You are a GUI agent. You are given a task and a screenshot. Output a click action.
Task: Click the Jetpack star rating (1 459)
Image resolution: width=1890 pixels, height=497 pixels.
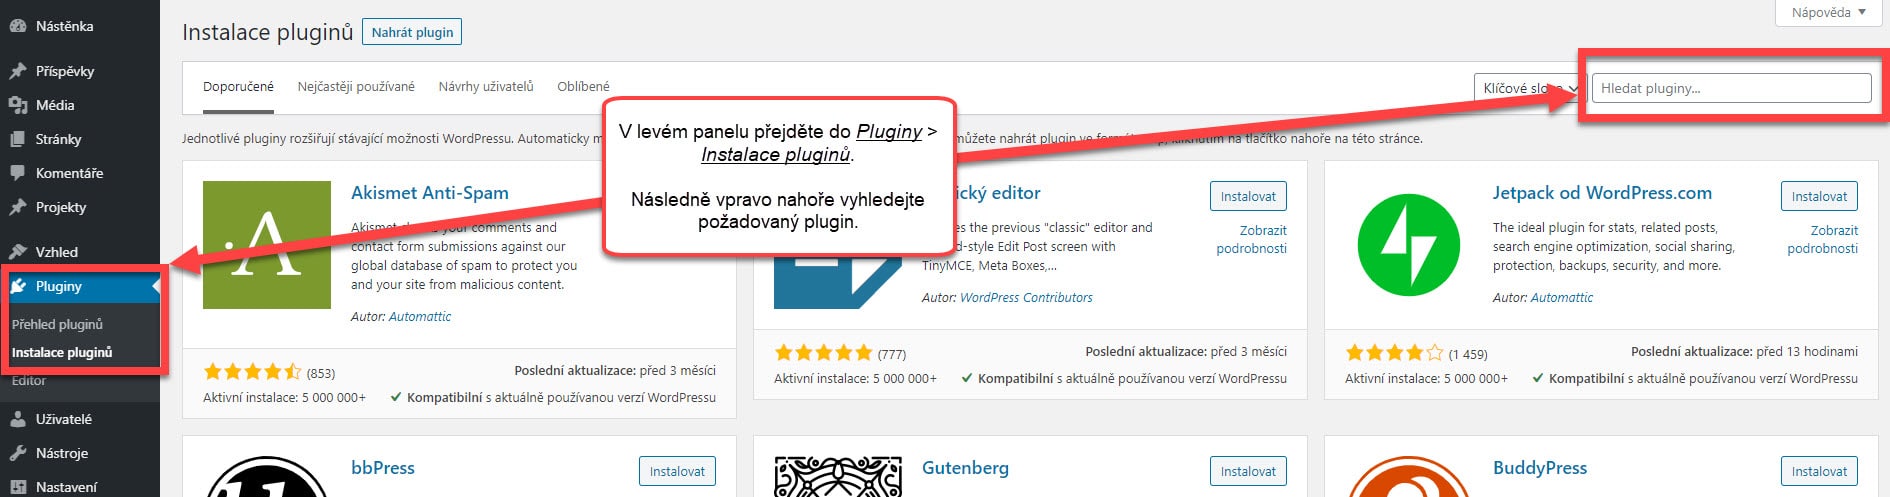pyautogui.click(x=1394, y=352)
